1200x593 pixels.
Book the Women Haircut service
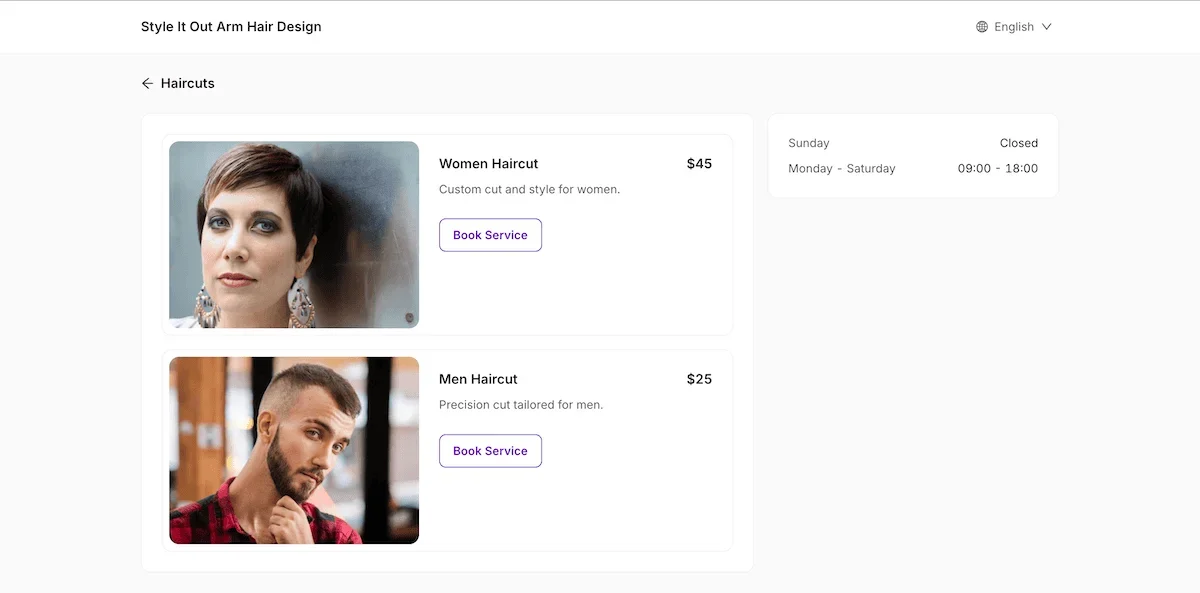coord(490,235)
